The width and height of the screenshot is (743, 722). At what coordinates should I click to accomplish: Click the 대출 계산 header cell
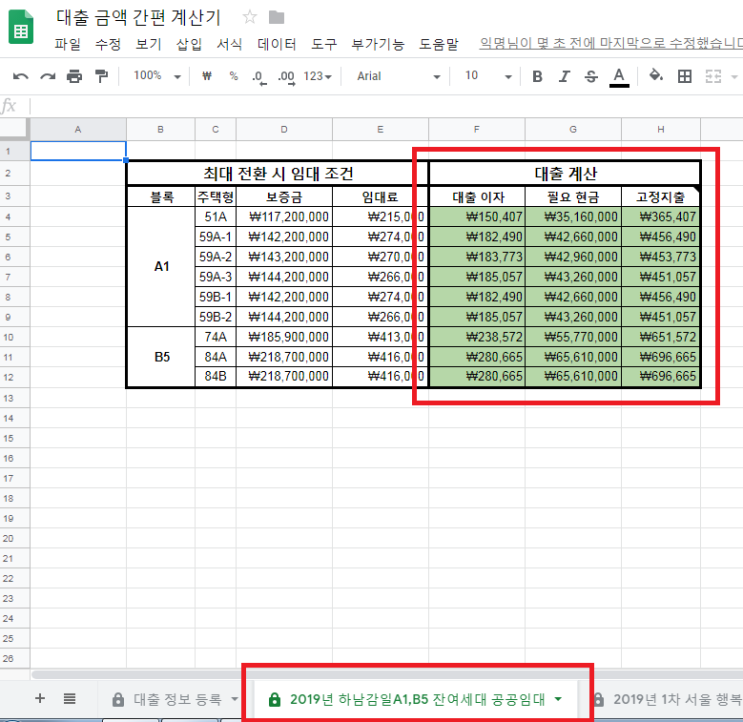point(565,173)
